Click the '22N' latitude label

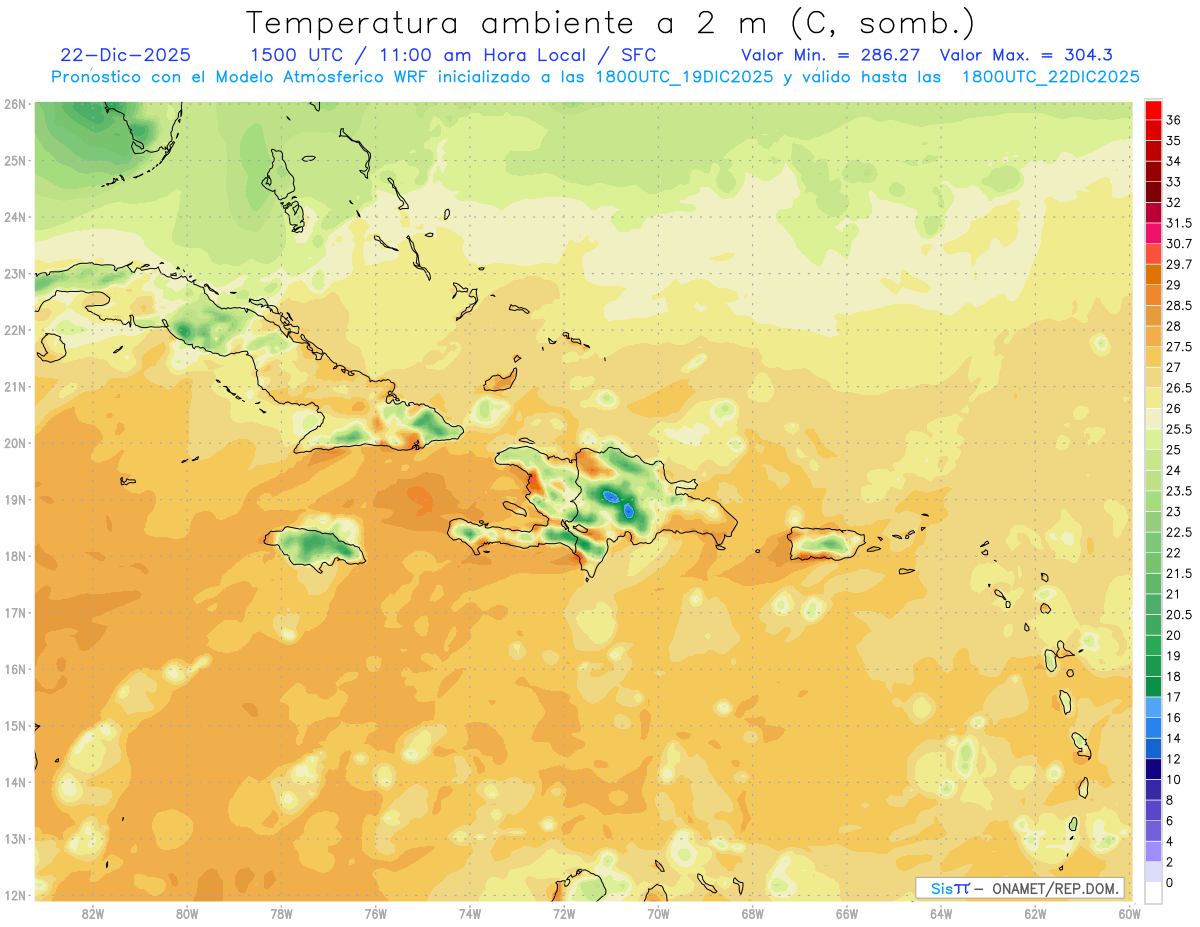tap(15, 330)
